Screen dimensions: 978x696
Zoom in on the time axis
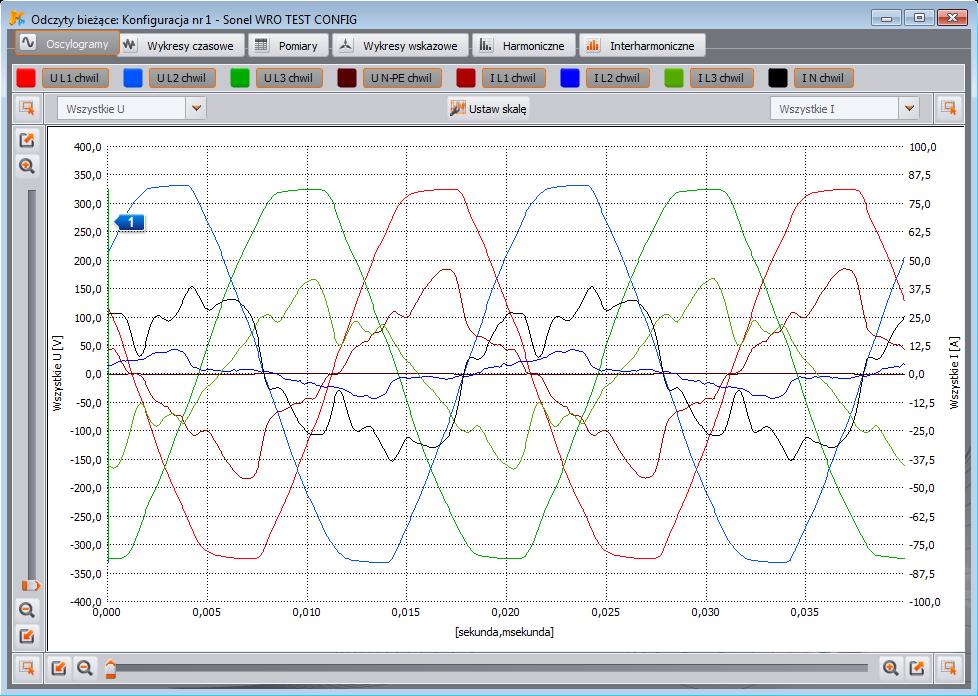coord(890,668)
